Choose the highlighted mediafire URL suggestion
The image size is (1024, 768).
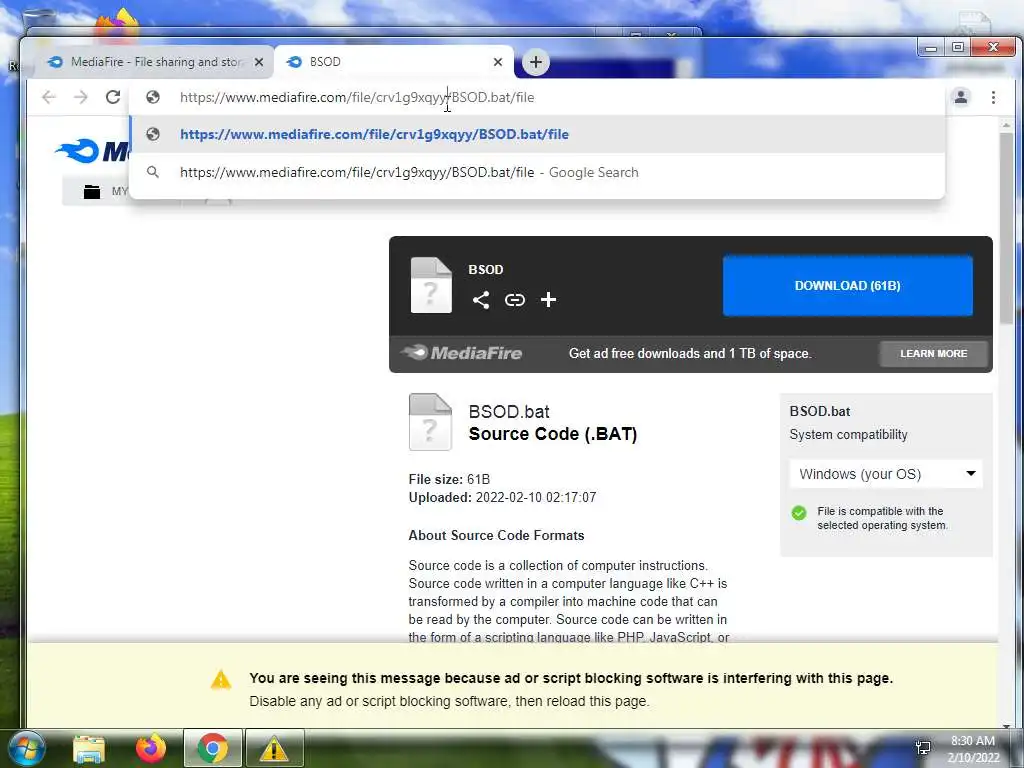537,135
